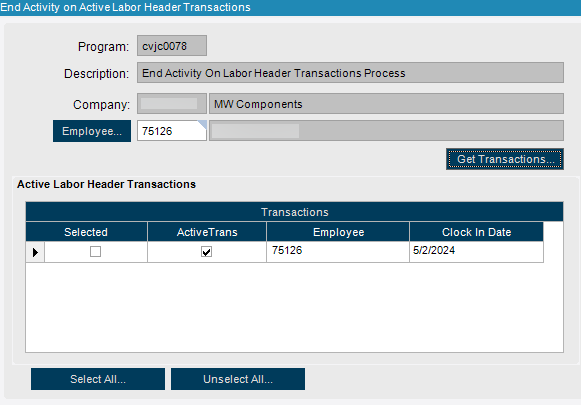Viewport: 581px width, 405px height.
Task: Click Get Transactions button
Action: 505,159
